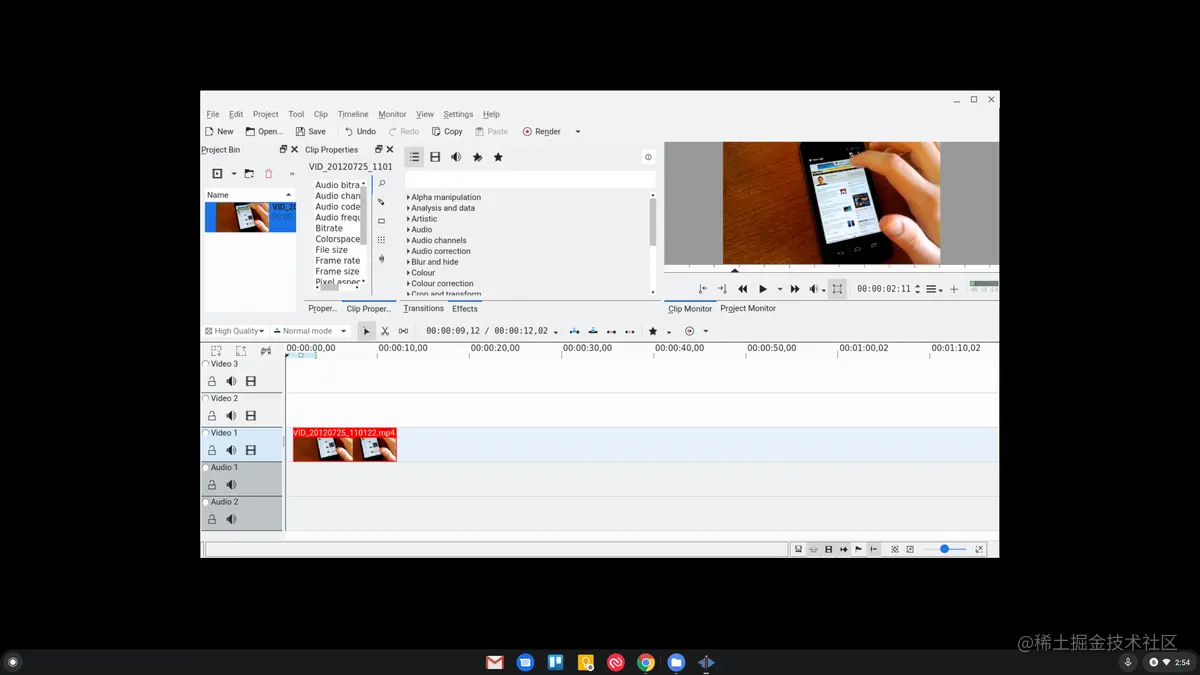Image resolution: width=1200 pixels, height=675 pixels.
Task: Open the Timeline menu
Action: pyautogui.click(x=353, y=114)
